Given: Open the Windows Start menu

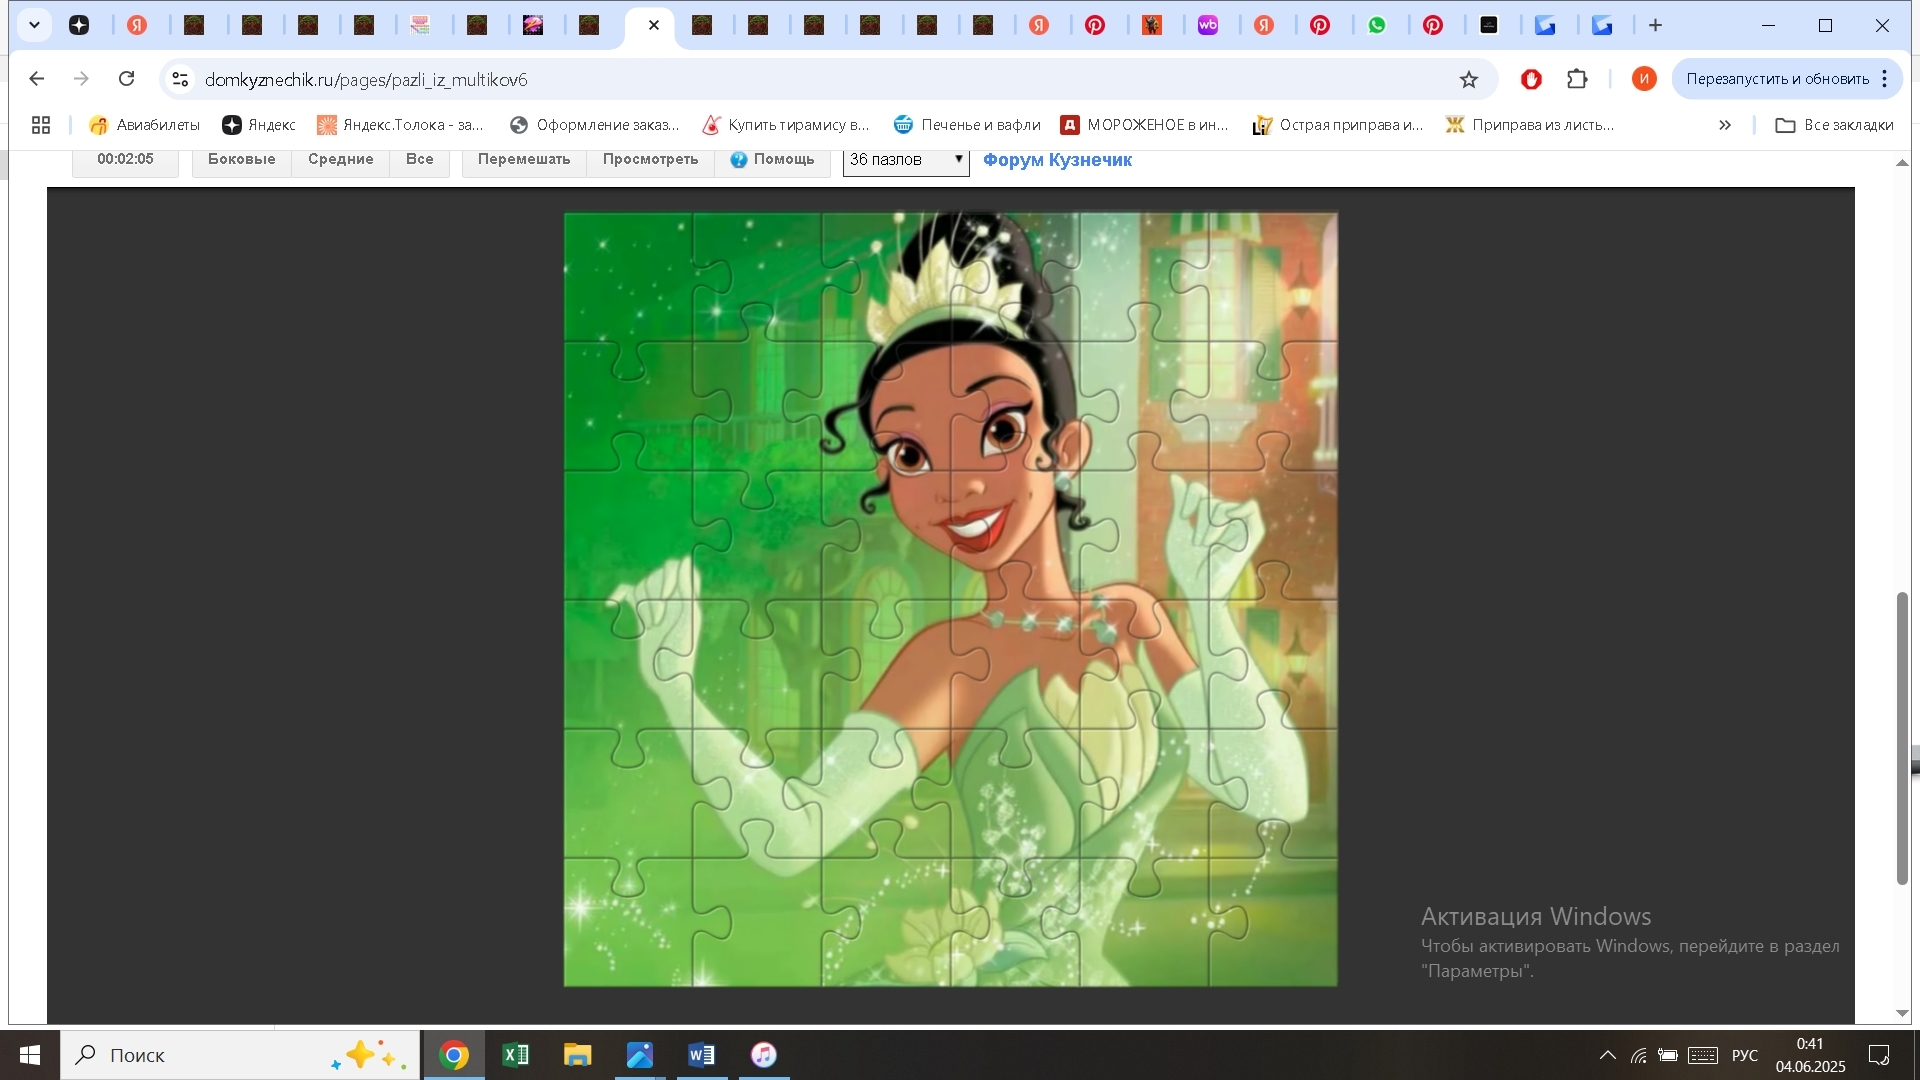Looking at the screenshot, I should tap(29, 1055).
